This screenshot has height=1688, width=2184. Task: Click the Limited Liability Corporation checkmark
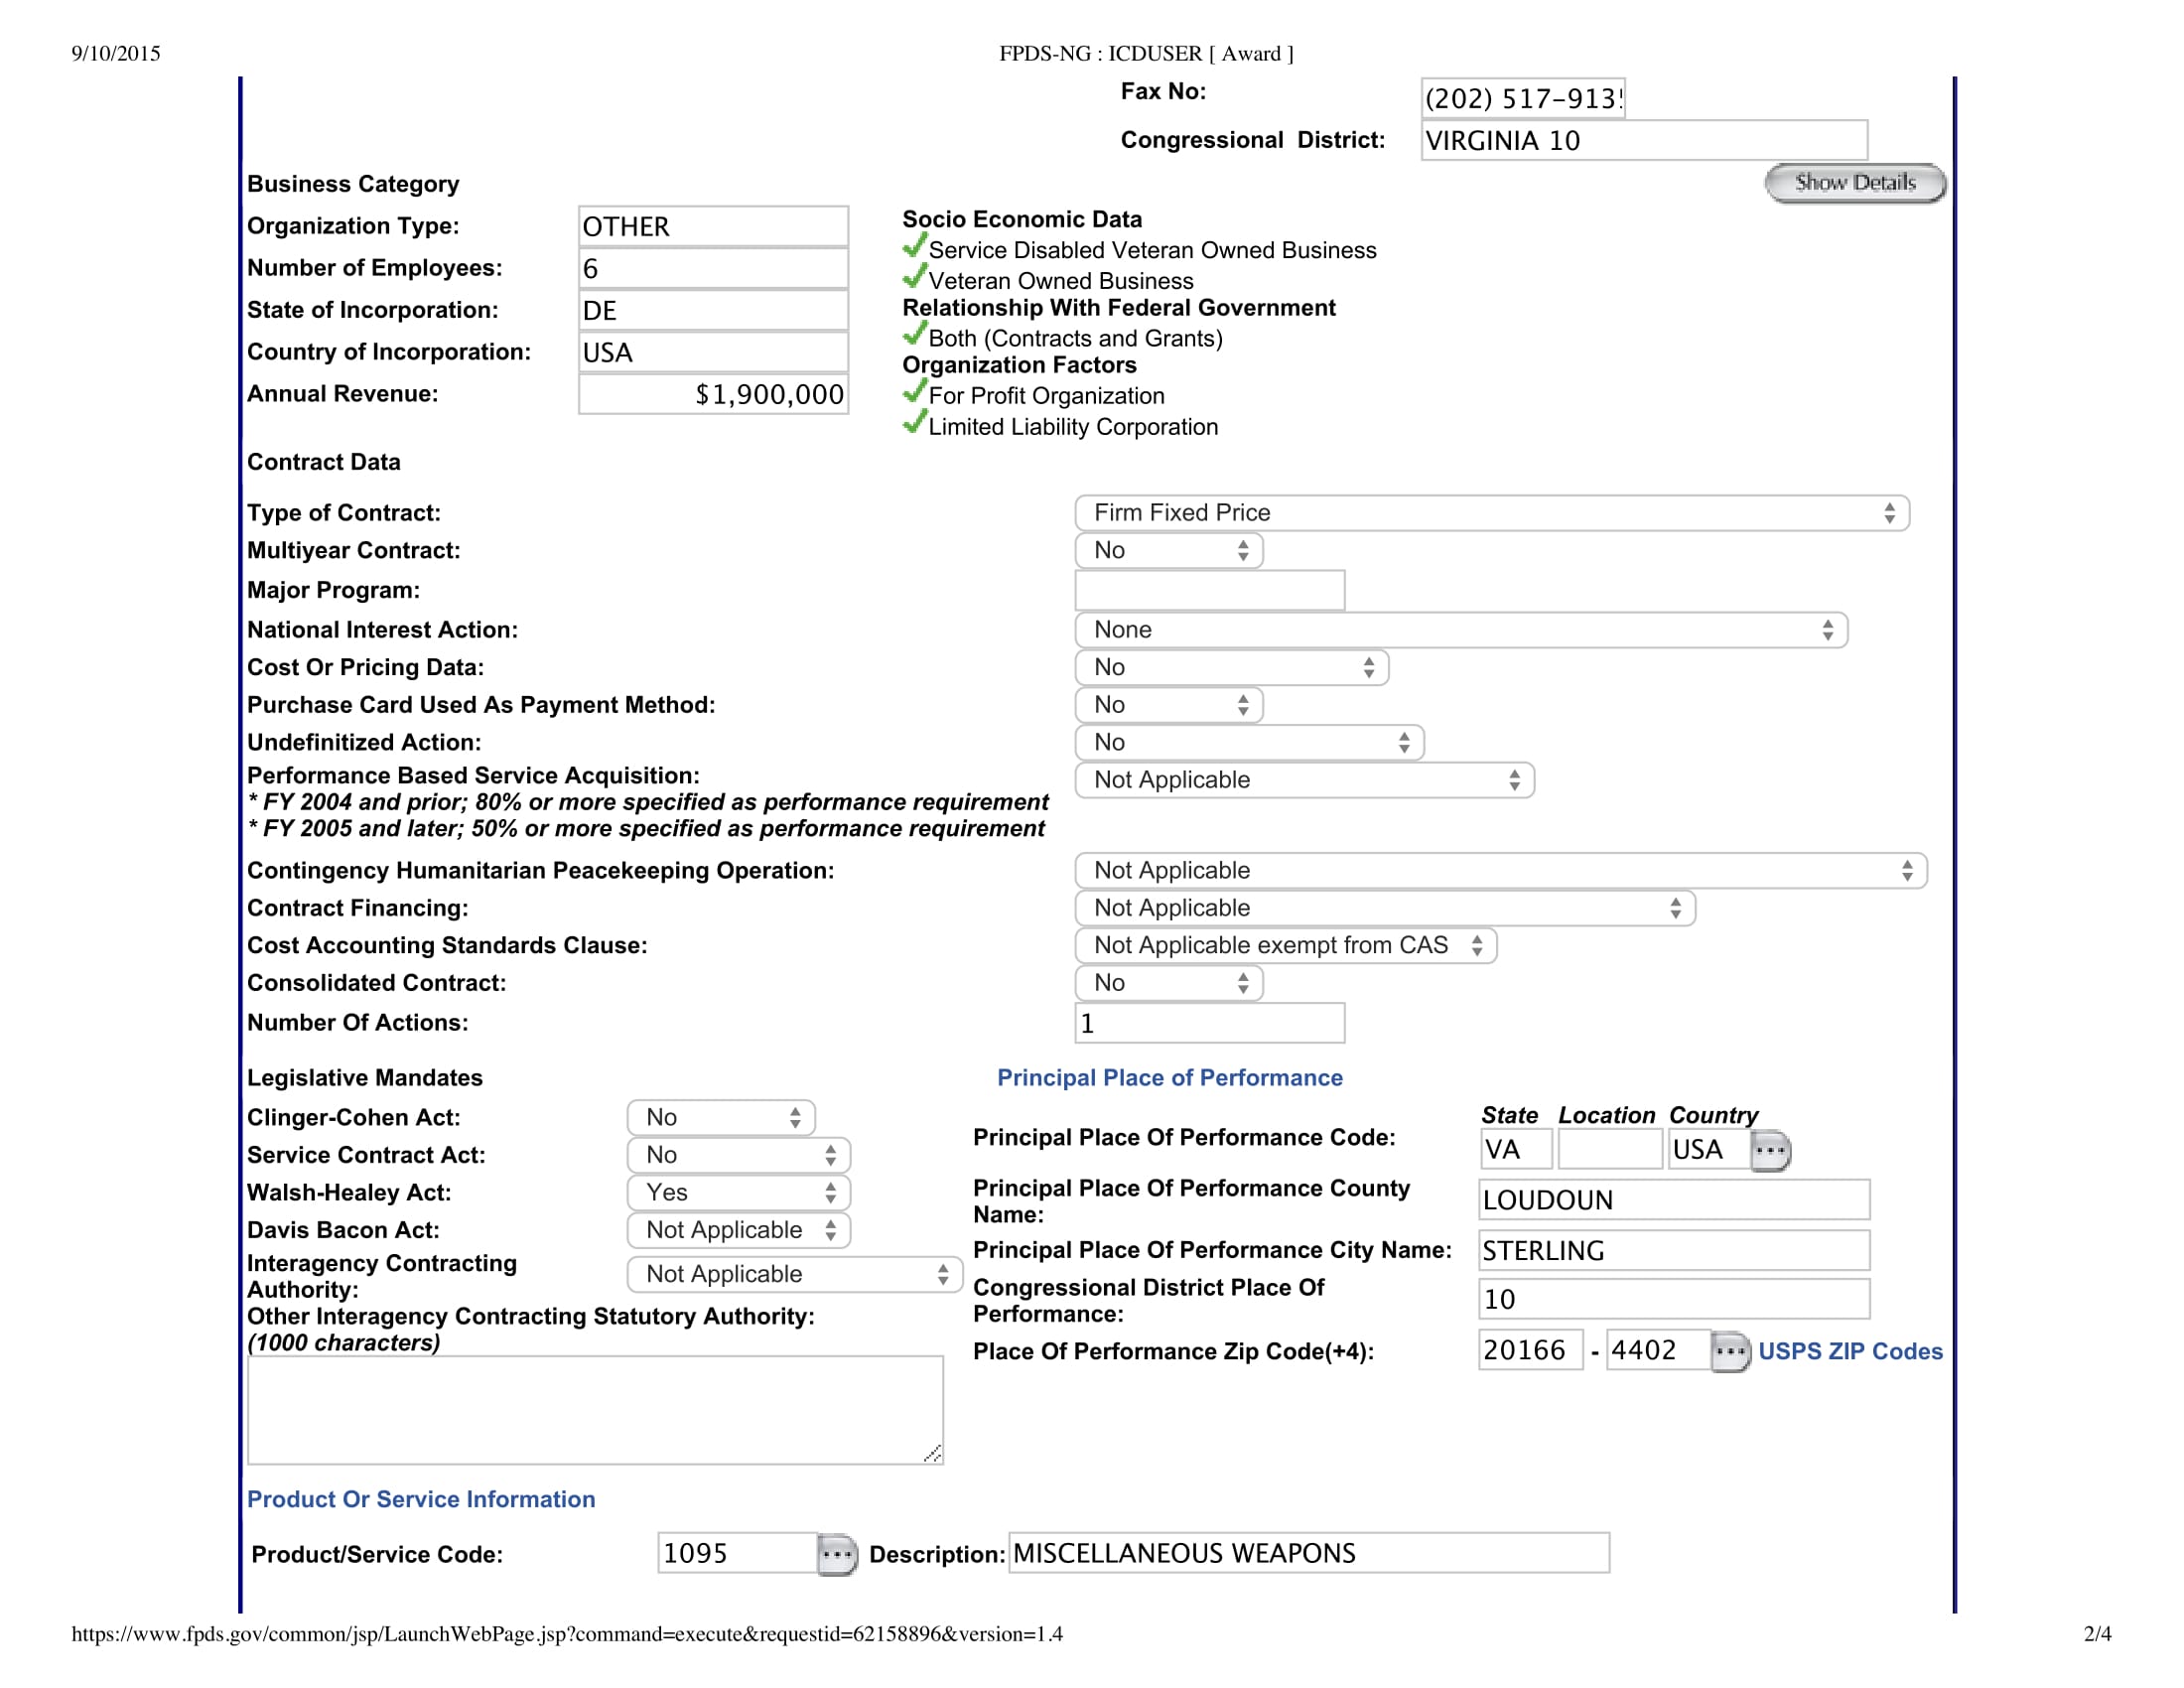click(x=914, y=423)
